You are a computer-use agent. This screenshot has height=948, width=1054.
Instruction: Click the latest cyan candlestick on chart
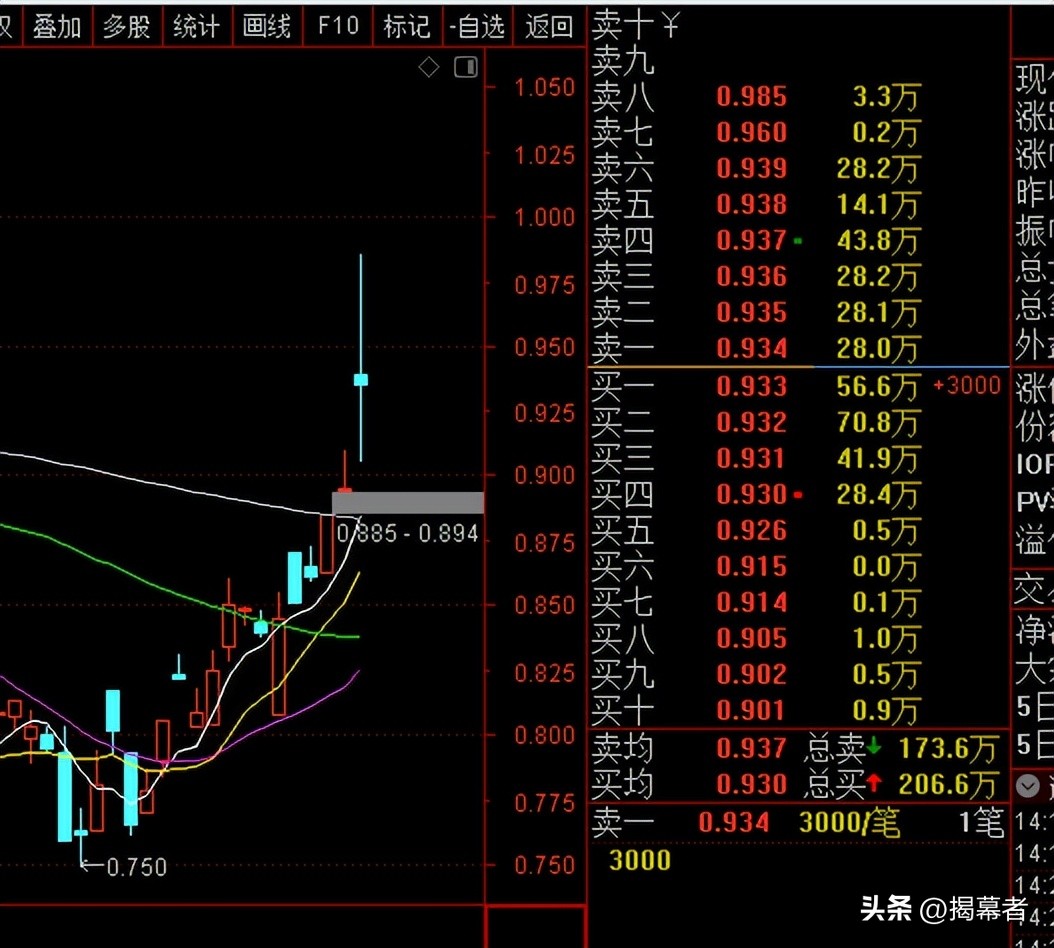361,380
